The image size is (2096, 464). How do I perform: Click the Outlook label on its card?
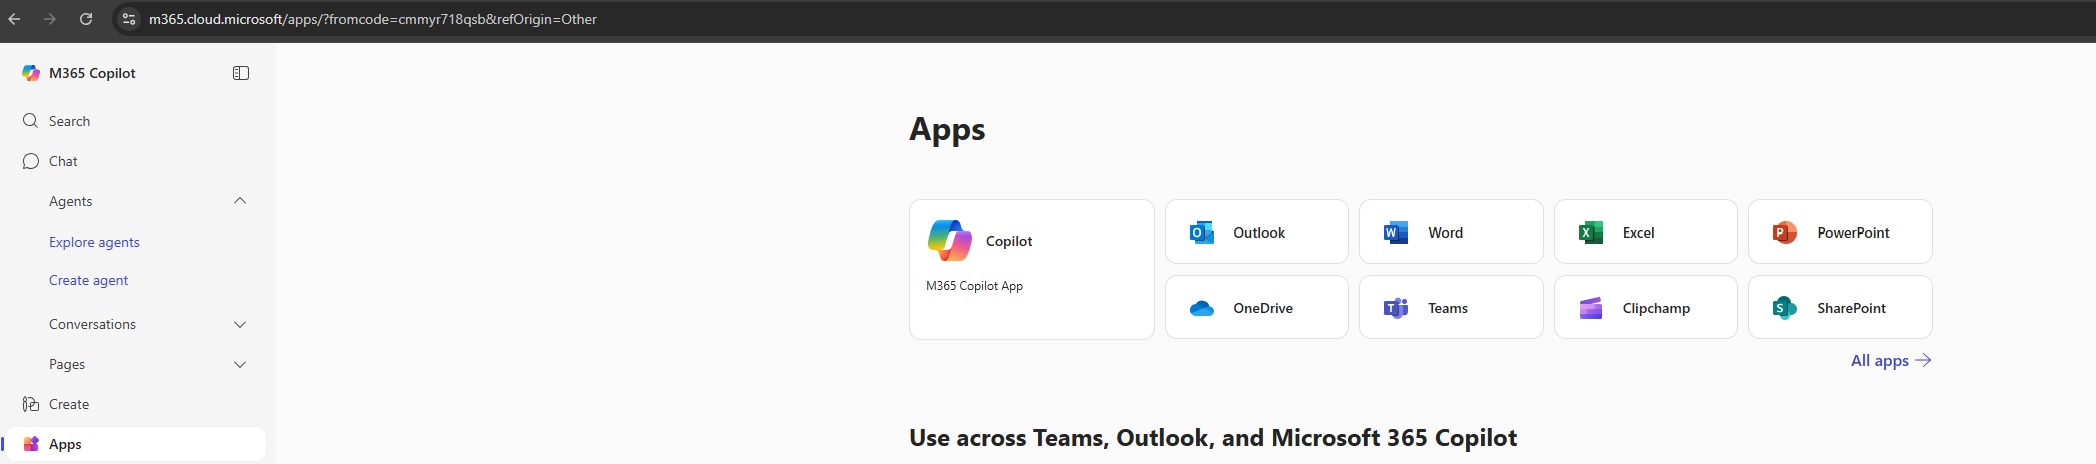click(1259, 233)
